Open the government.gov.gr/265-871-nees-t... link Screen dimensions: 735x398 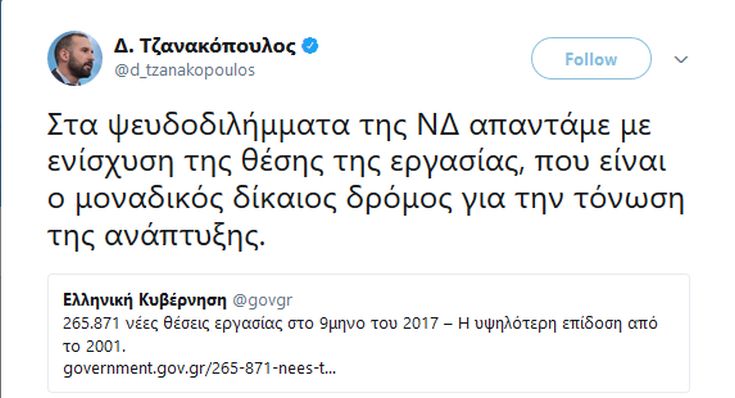pos(199,368)
